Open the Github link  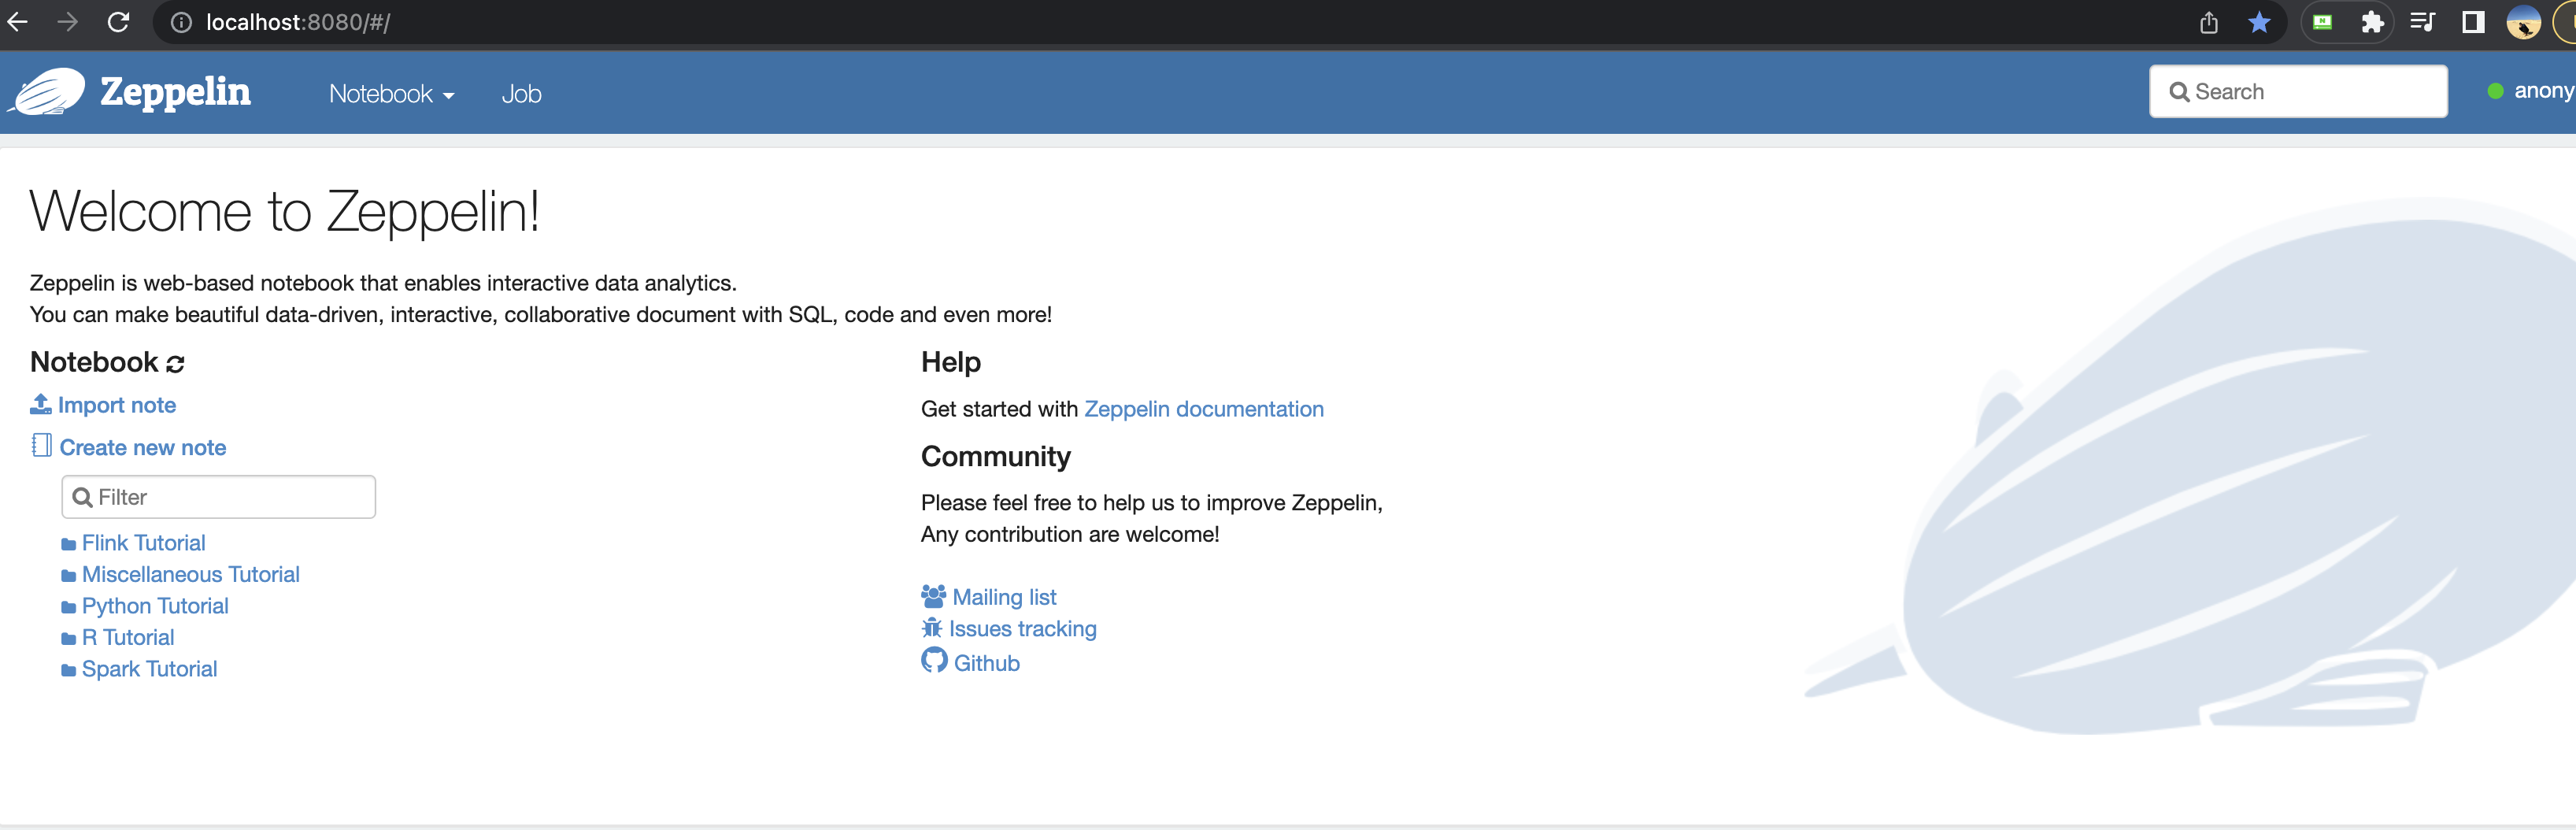point(987,663)
